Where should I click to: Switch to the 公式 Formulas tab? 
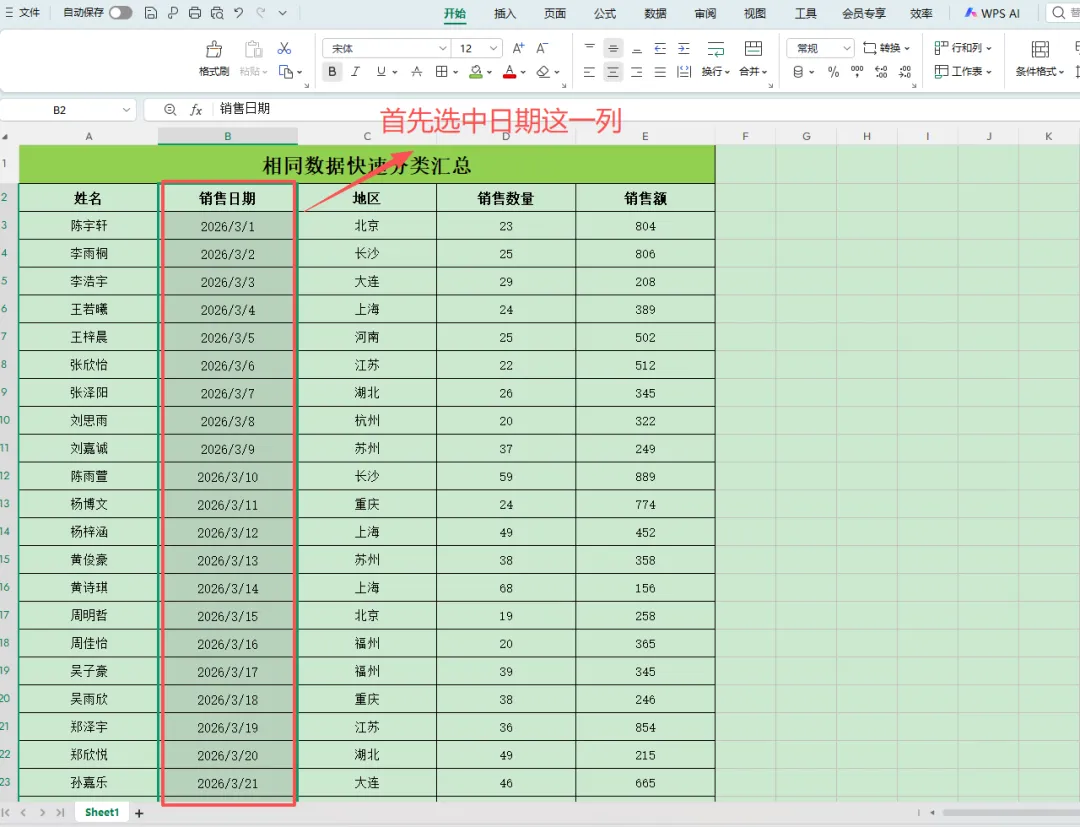click(605, 13)
